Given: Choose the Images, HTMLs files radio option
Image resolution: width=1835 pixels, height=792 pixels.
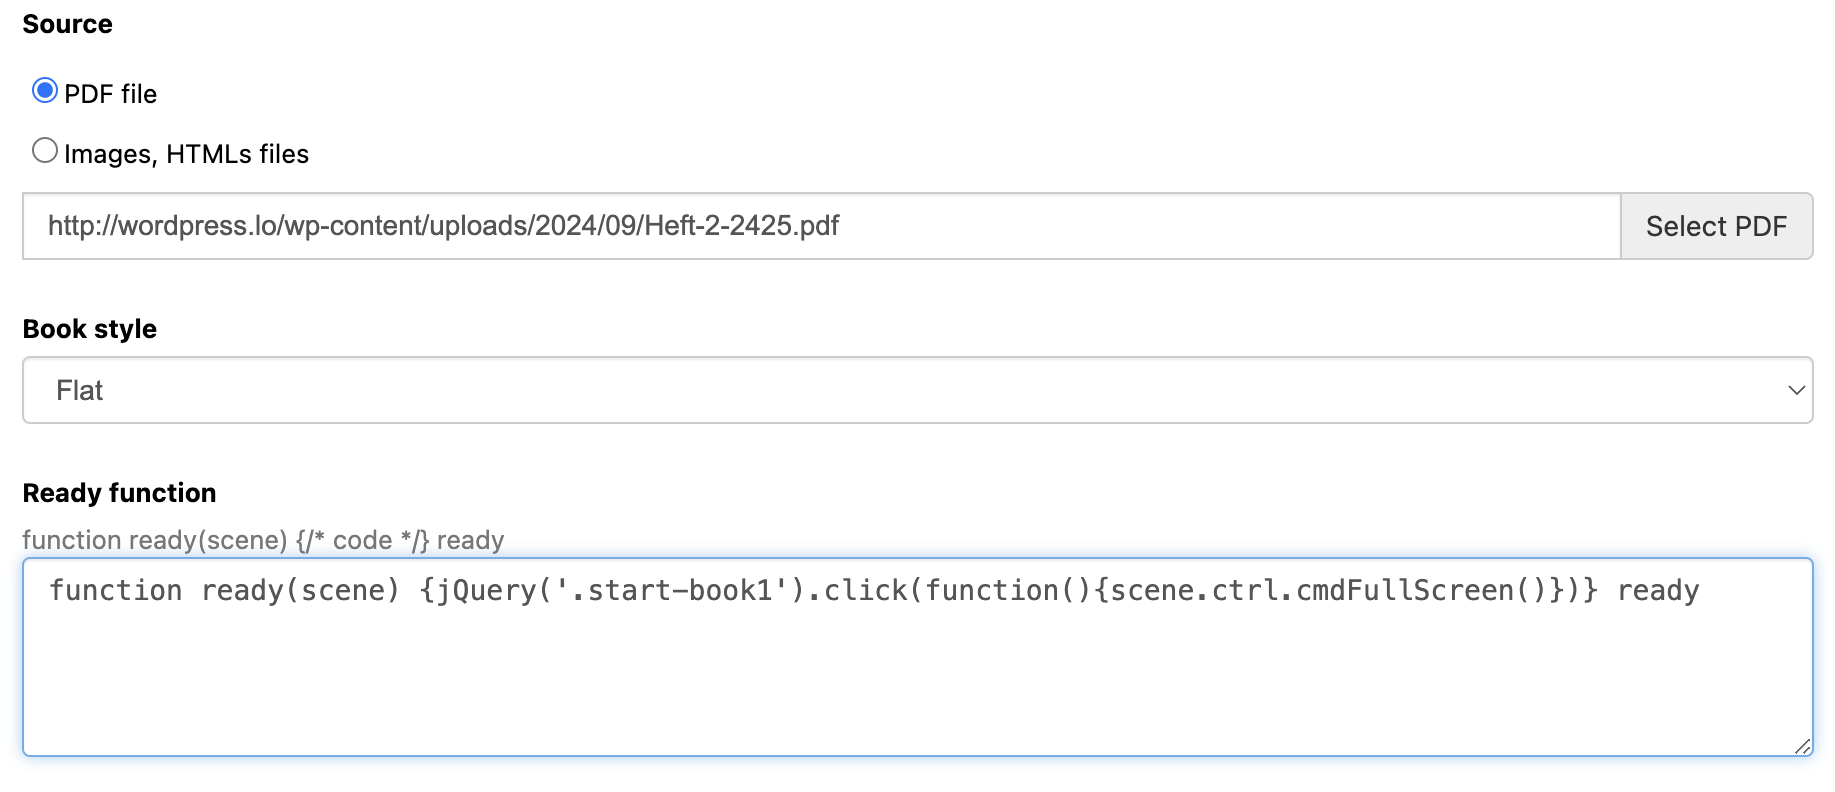Looking at the screenshot, I should tap(45, 151).
